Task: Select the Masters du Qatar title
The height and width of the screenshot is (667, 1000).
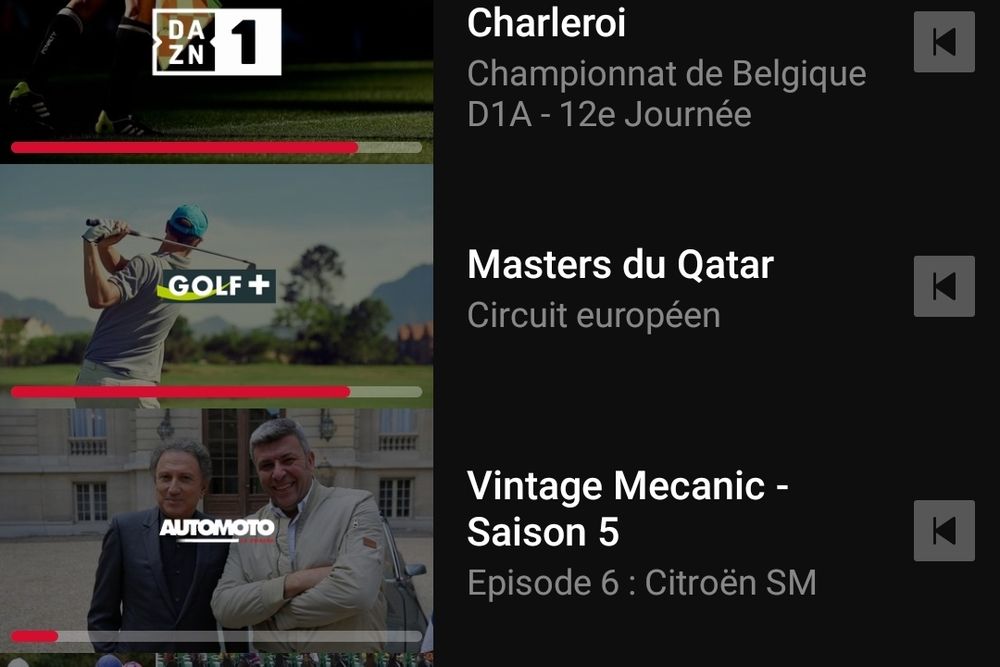Action: pyautogui.click(x=621, y=264)
